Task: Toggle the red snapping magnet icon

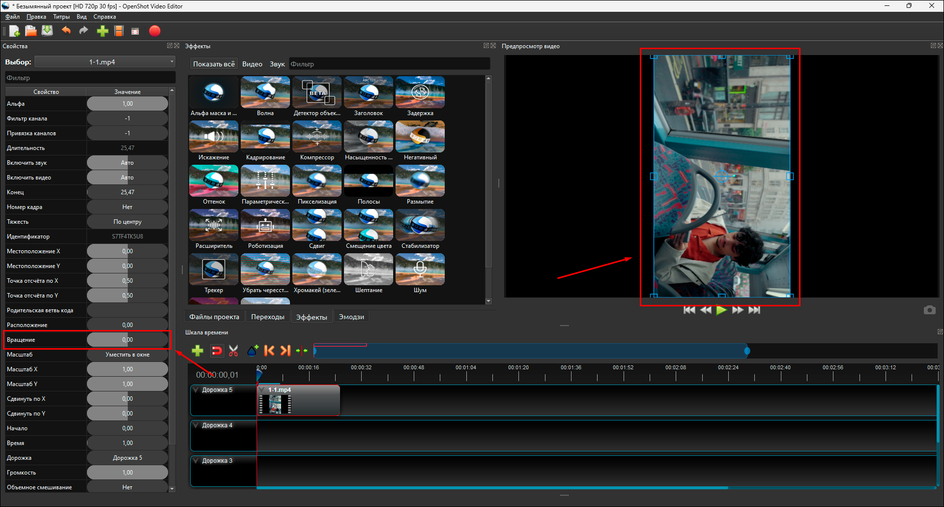Action: tap(216, 350)
